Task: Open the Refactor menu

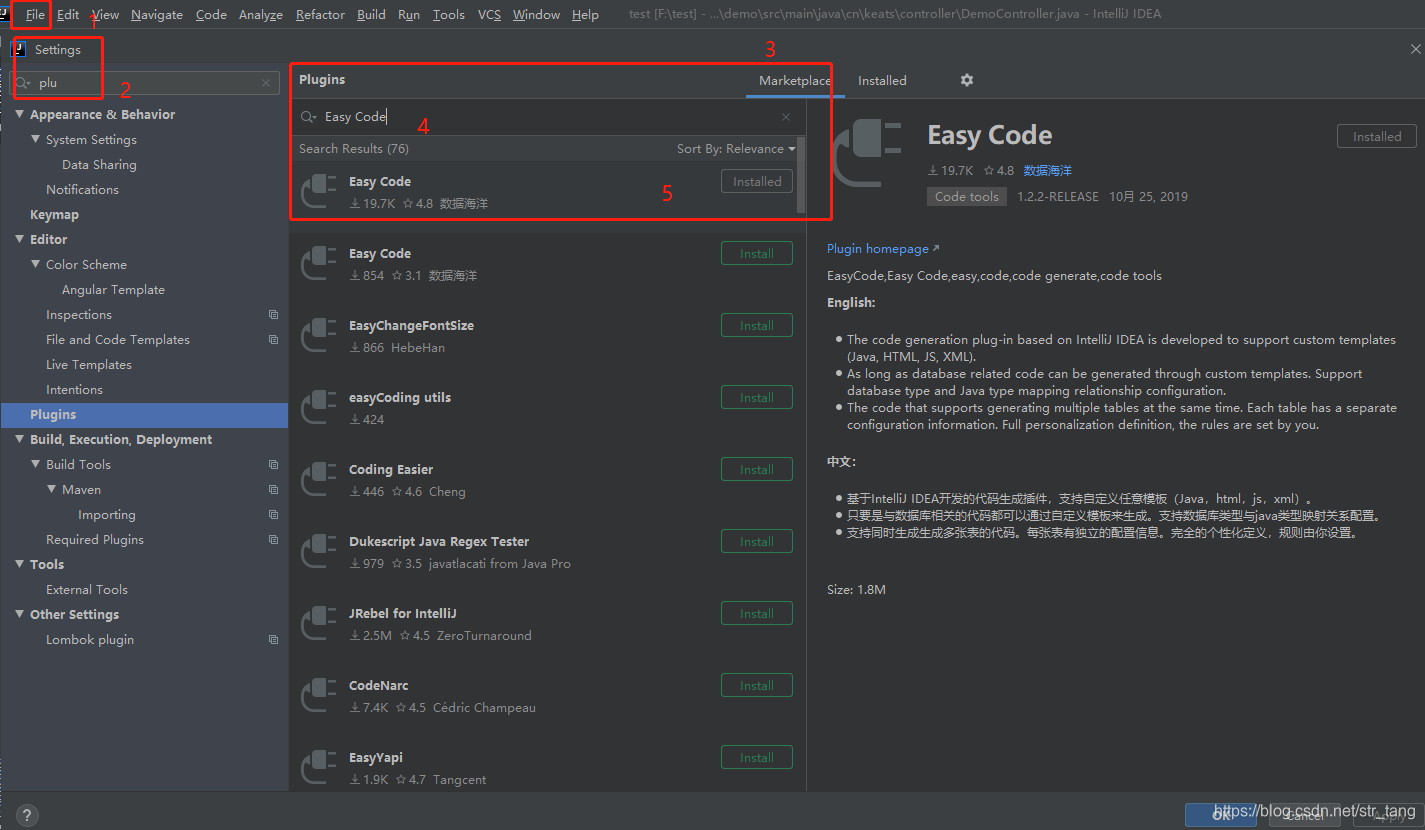Action: (320, 15)
